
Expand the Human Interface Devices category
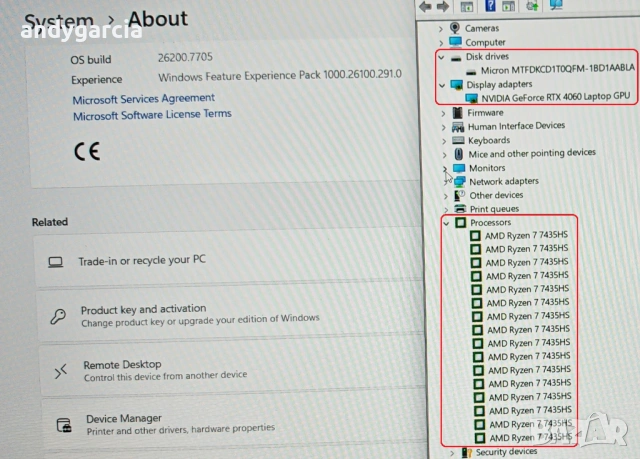click(x=443, y=127)
